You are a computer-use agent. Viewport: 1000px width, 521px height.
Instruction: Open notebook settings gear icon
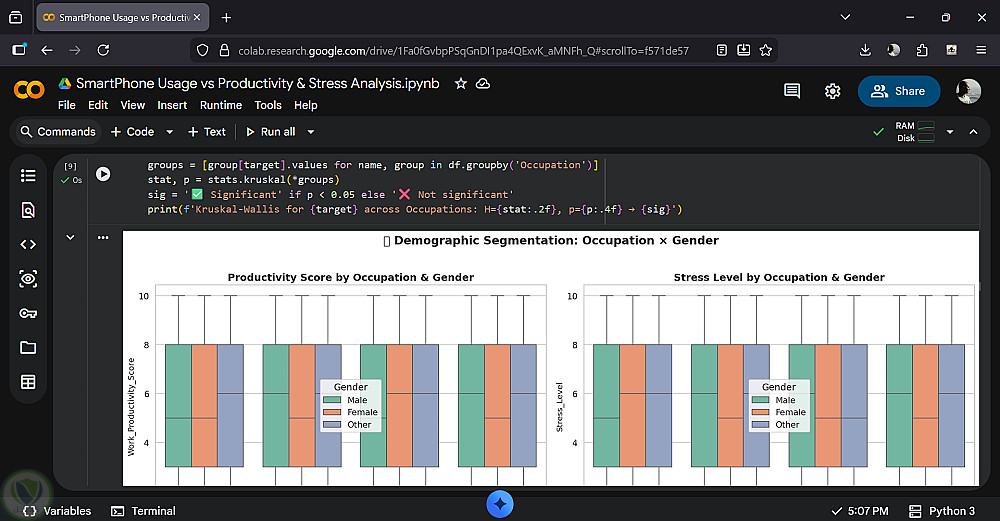832,91
